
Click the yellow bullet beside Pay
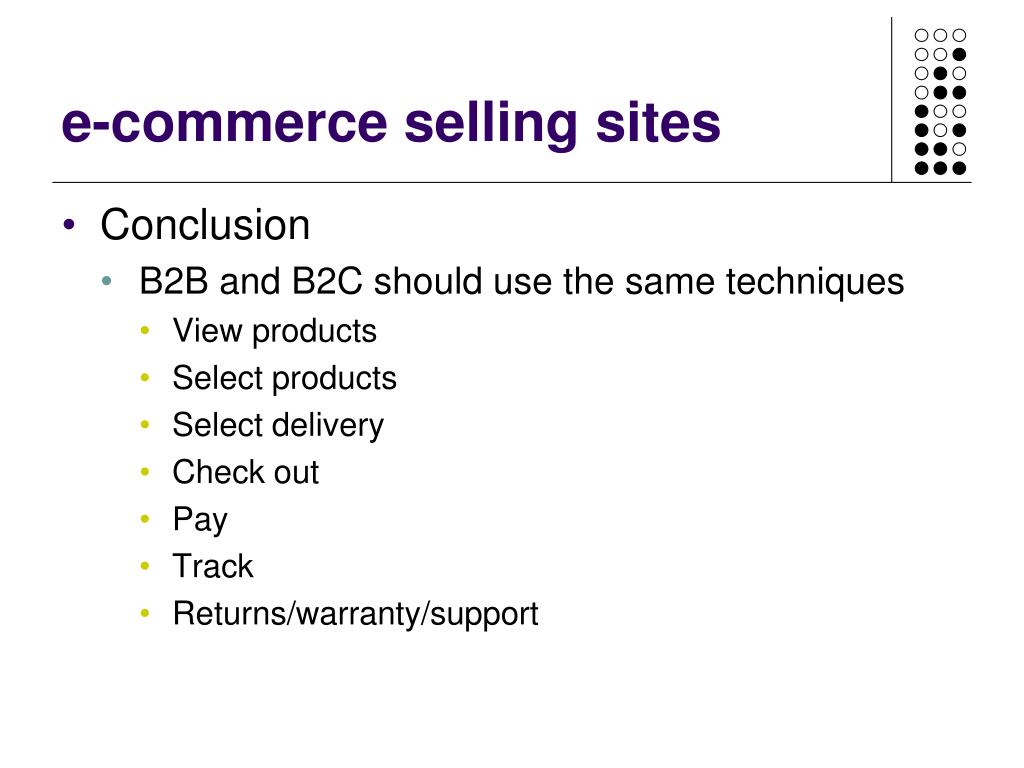pos(145,519)
